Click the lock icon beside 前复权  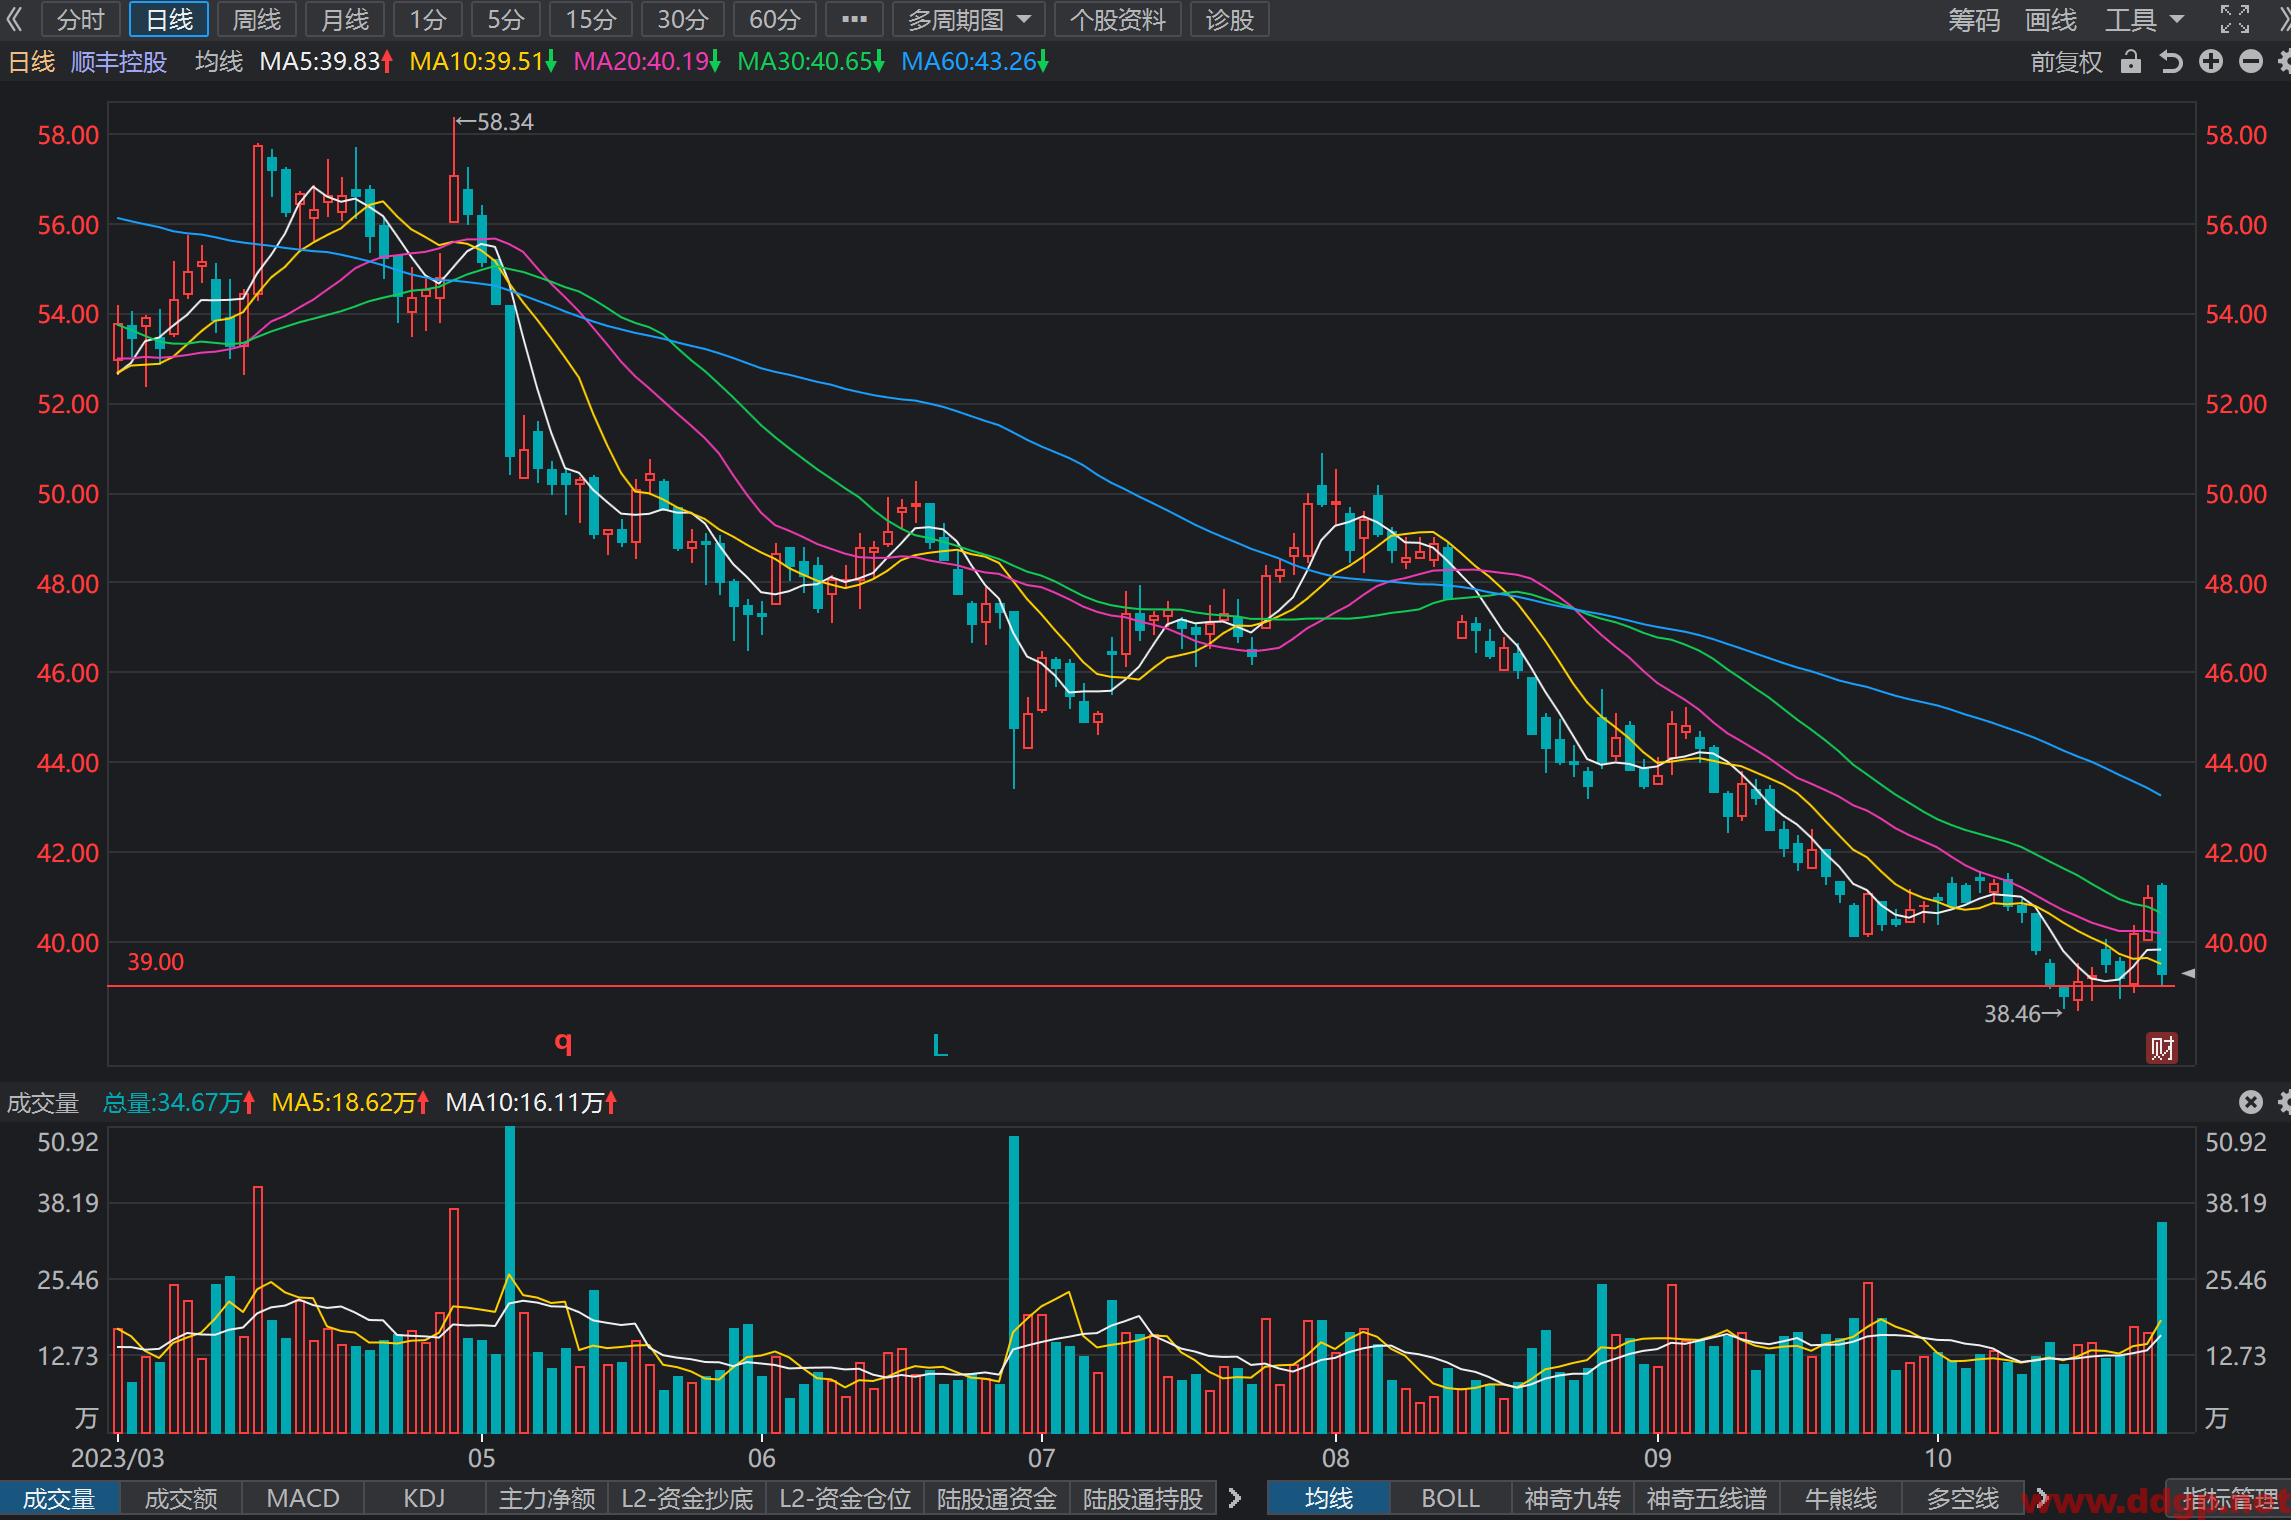coord(2131,62)
